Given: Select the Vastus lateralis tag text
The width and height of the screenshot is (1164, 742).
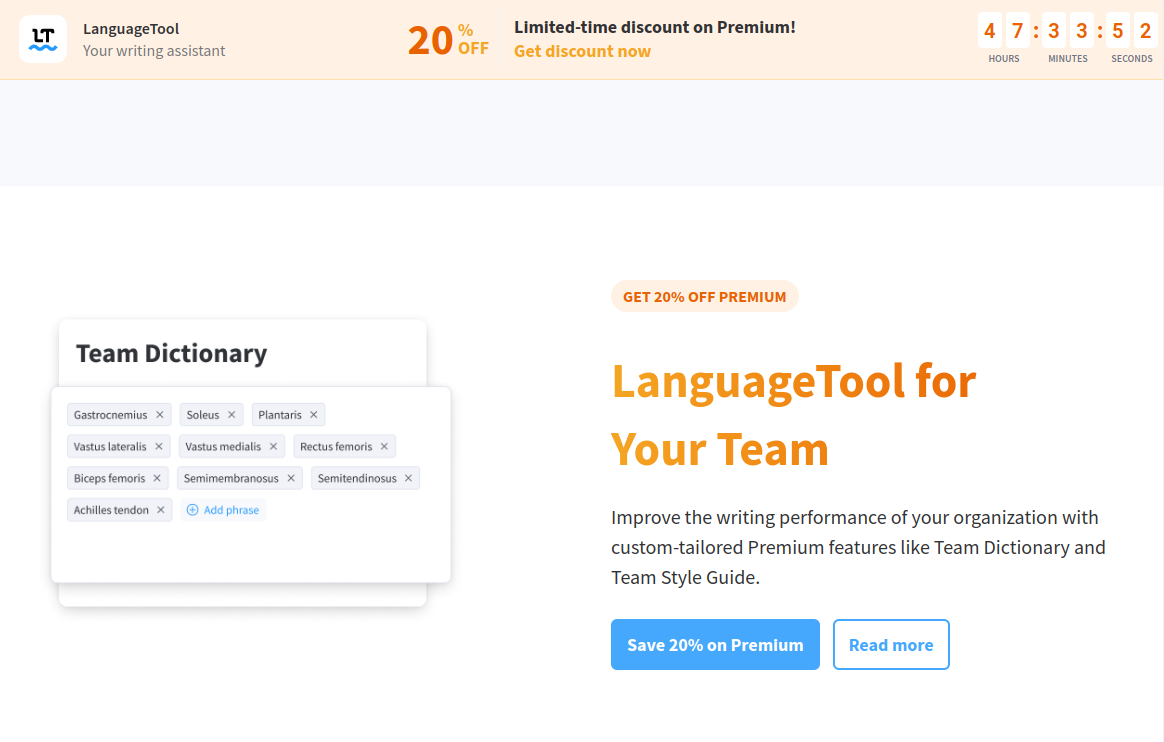Looking at the screenshot, I should click(x=110, y=447).
